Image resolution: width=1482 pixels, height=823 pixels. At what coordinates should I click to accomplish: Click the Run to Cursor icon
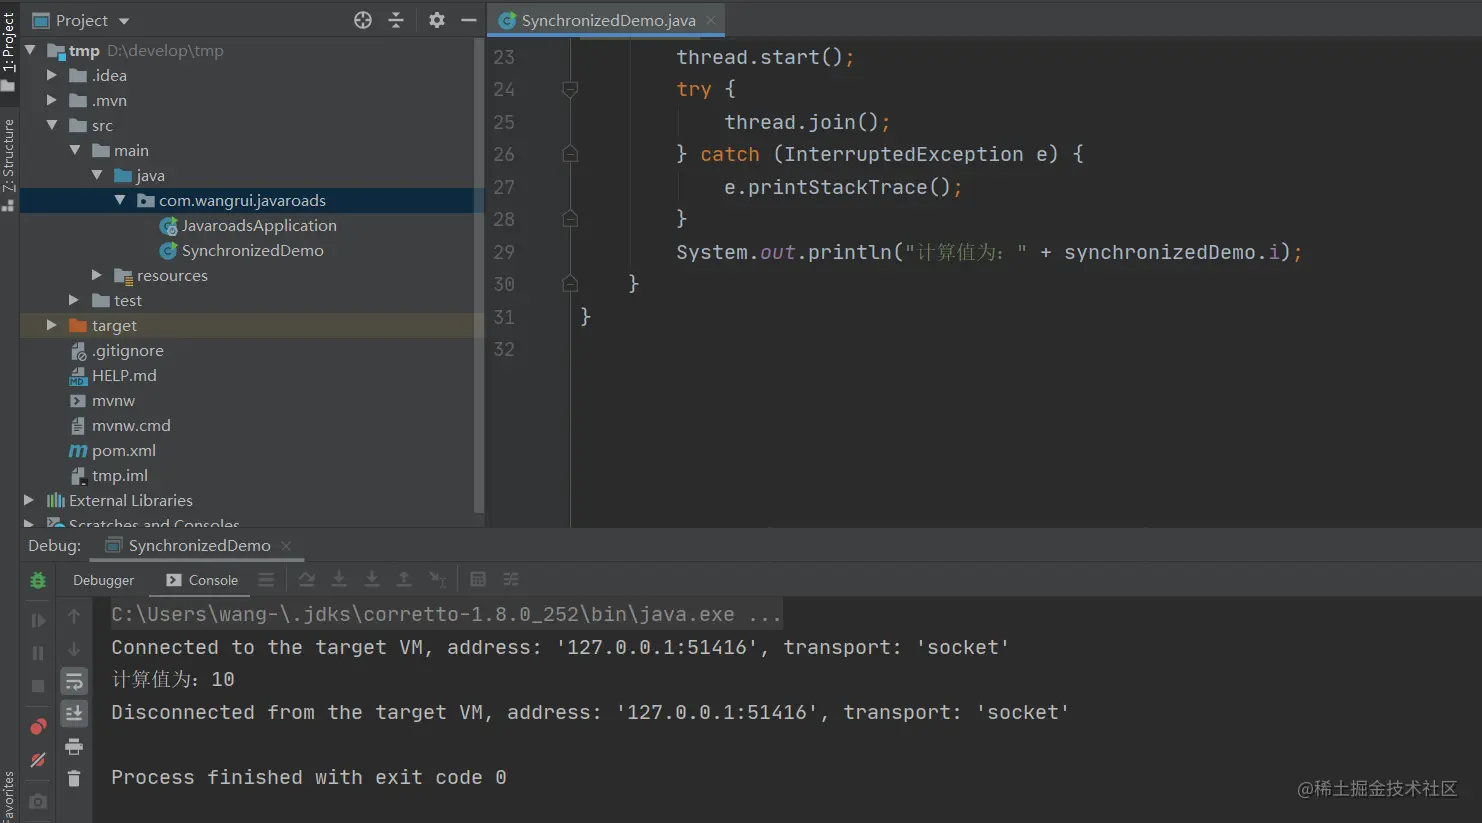tap(438, 579)
